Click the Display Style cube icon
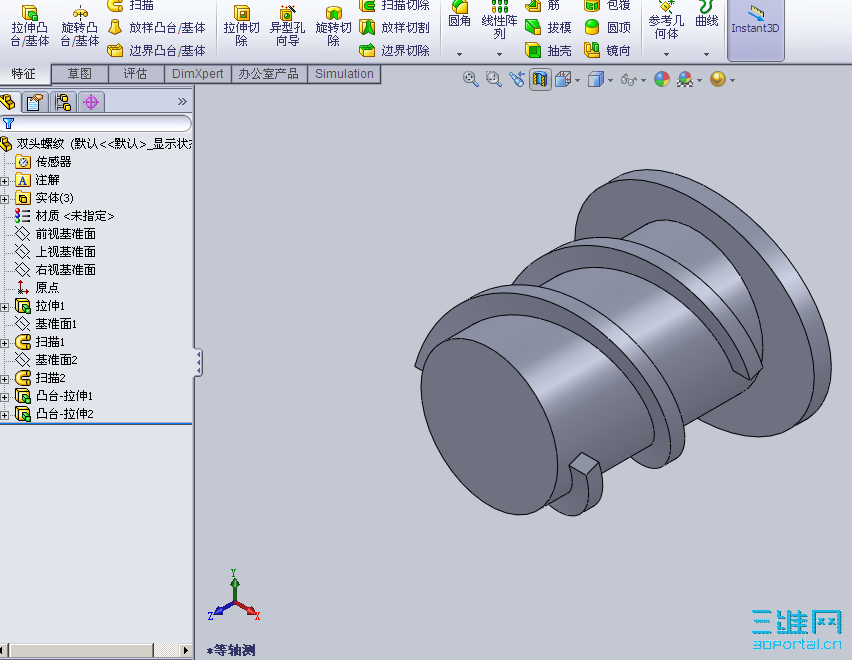Image resolution: width=852 pixels, height=660 pixels. point(596,79)
